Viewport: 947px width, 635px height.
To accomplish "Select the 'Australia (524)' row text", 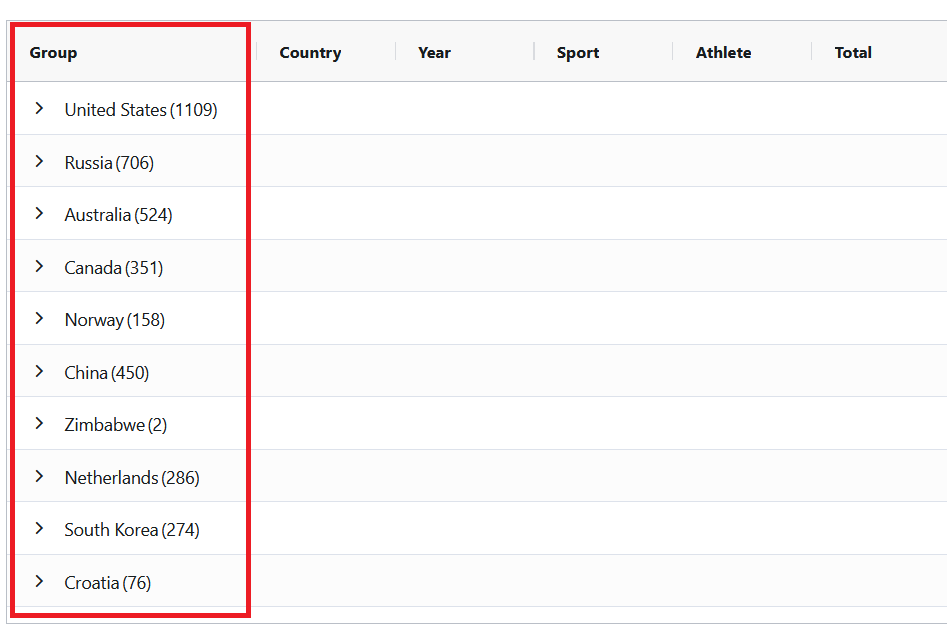I will tap(118, 215).
